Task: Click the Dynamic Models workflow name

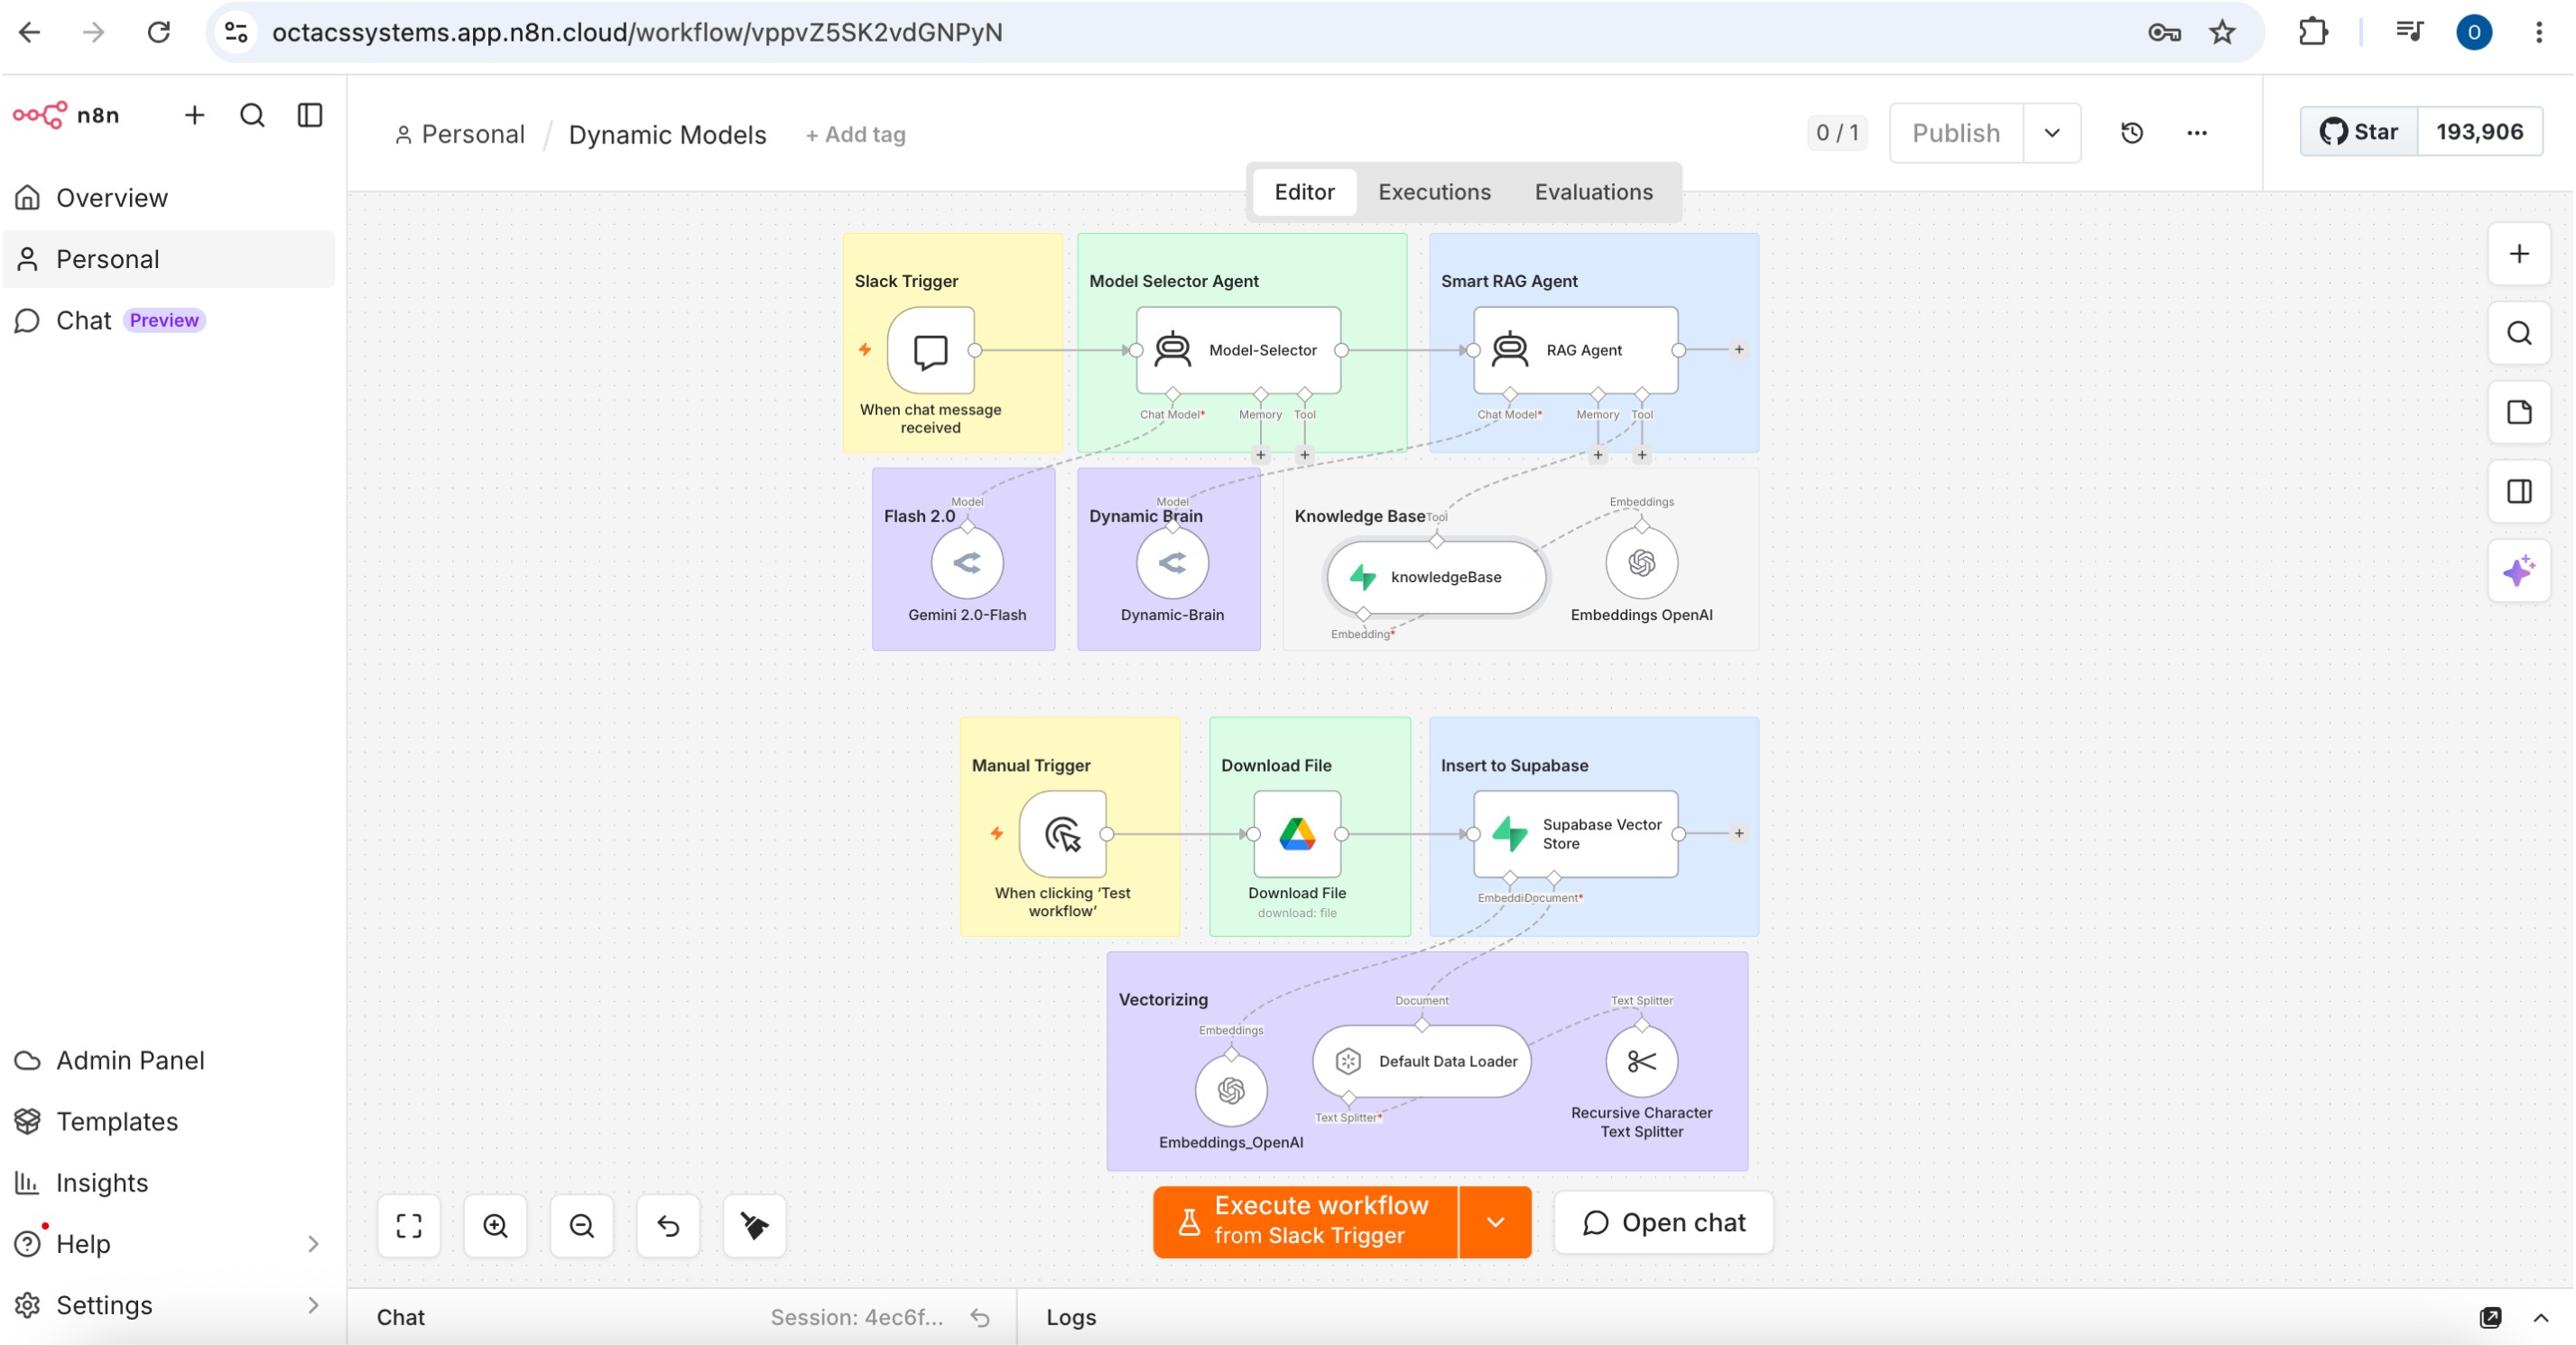Action: pyautogui.click(x=667, y=134)
